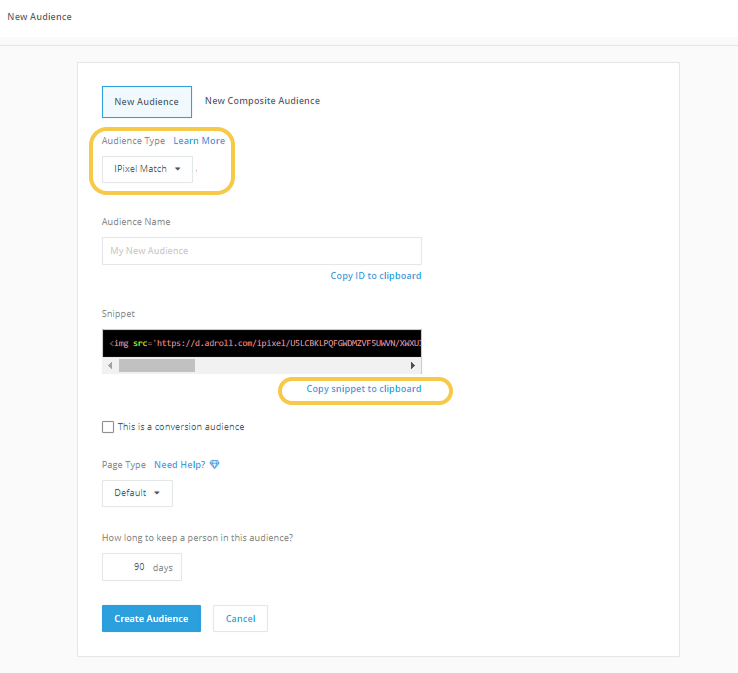Click the 'This is a conversion audience' label
This screenshot has height=673, width=738.
click(x=181, y=427)
